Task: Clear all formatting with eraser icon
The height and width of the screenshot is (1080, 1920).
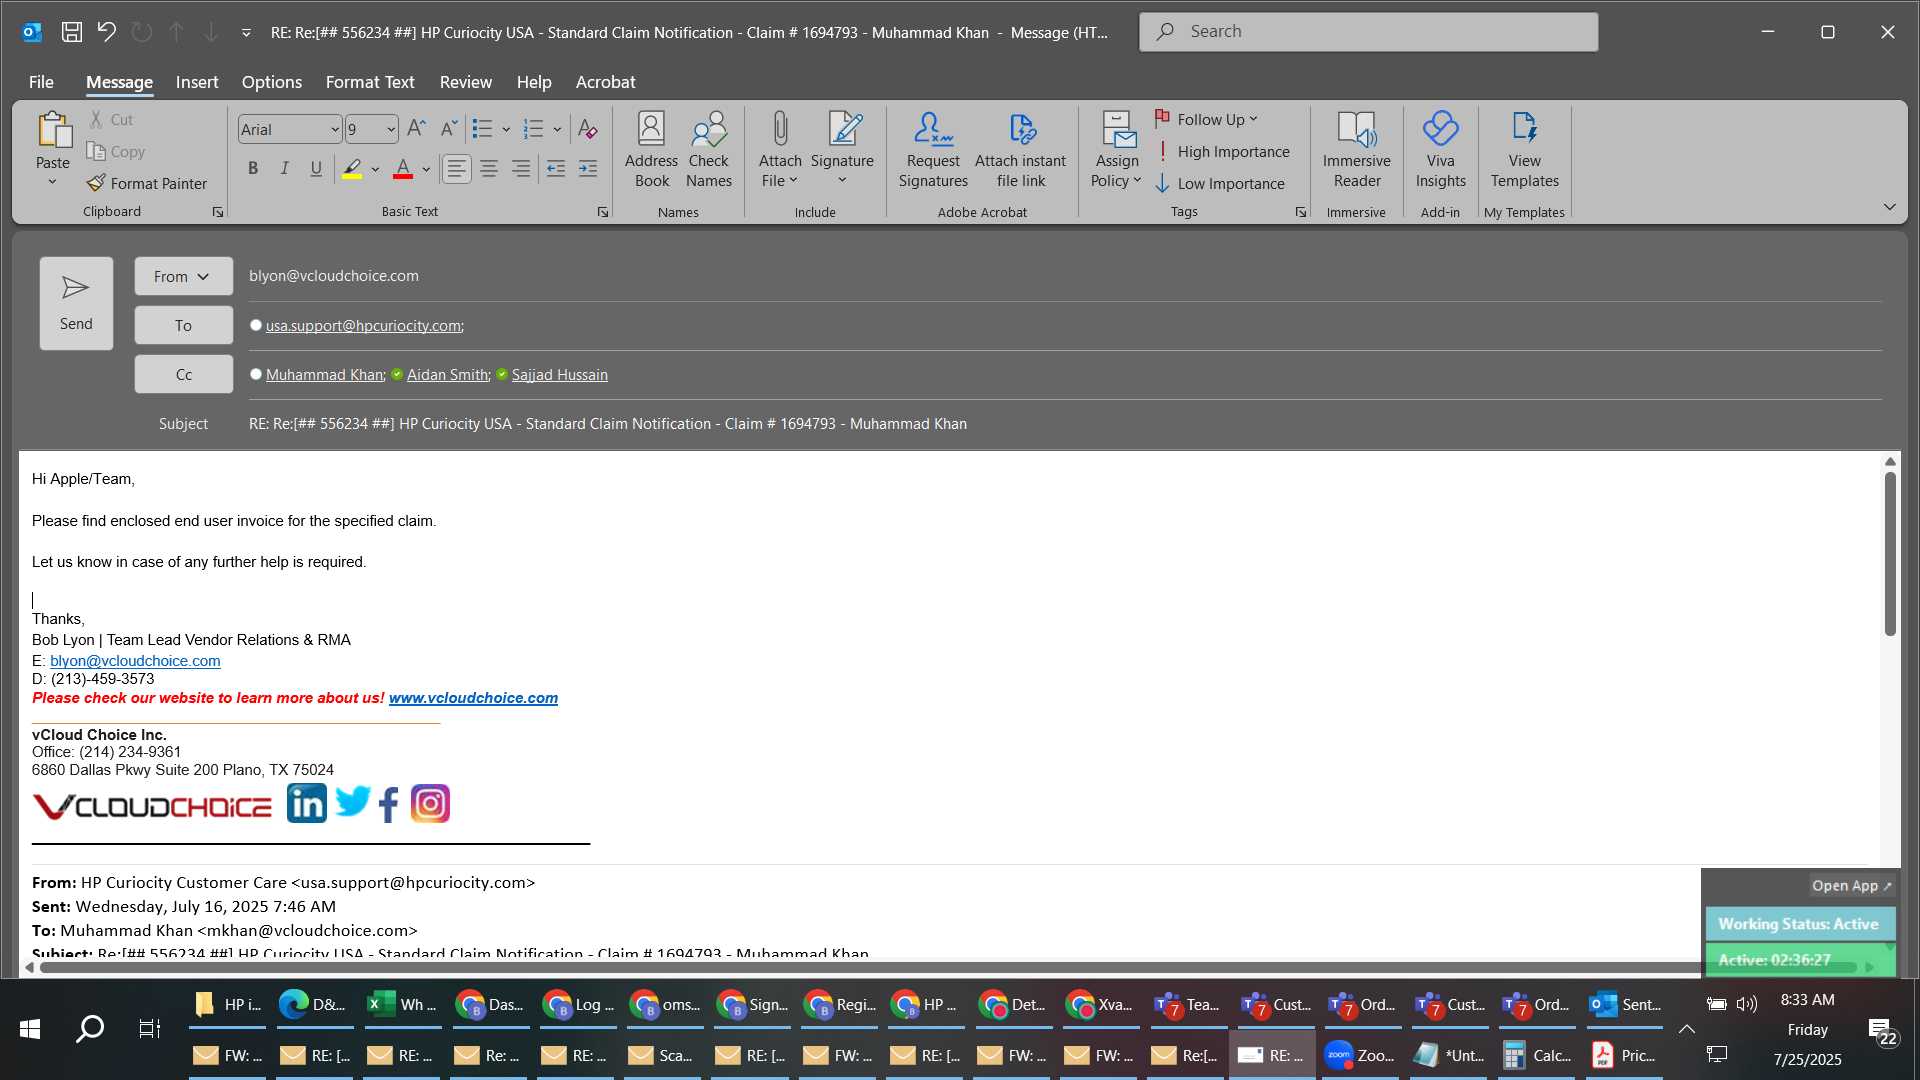Action: pos(588,129)
